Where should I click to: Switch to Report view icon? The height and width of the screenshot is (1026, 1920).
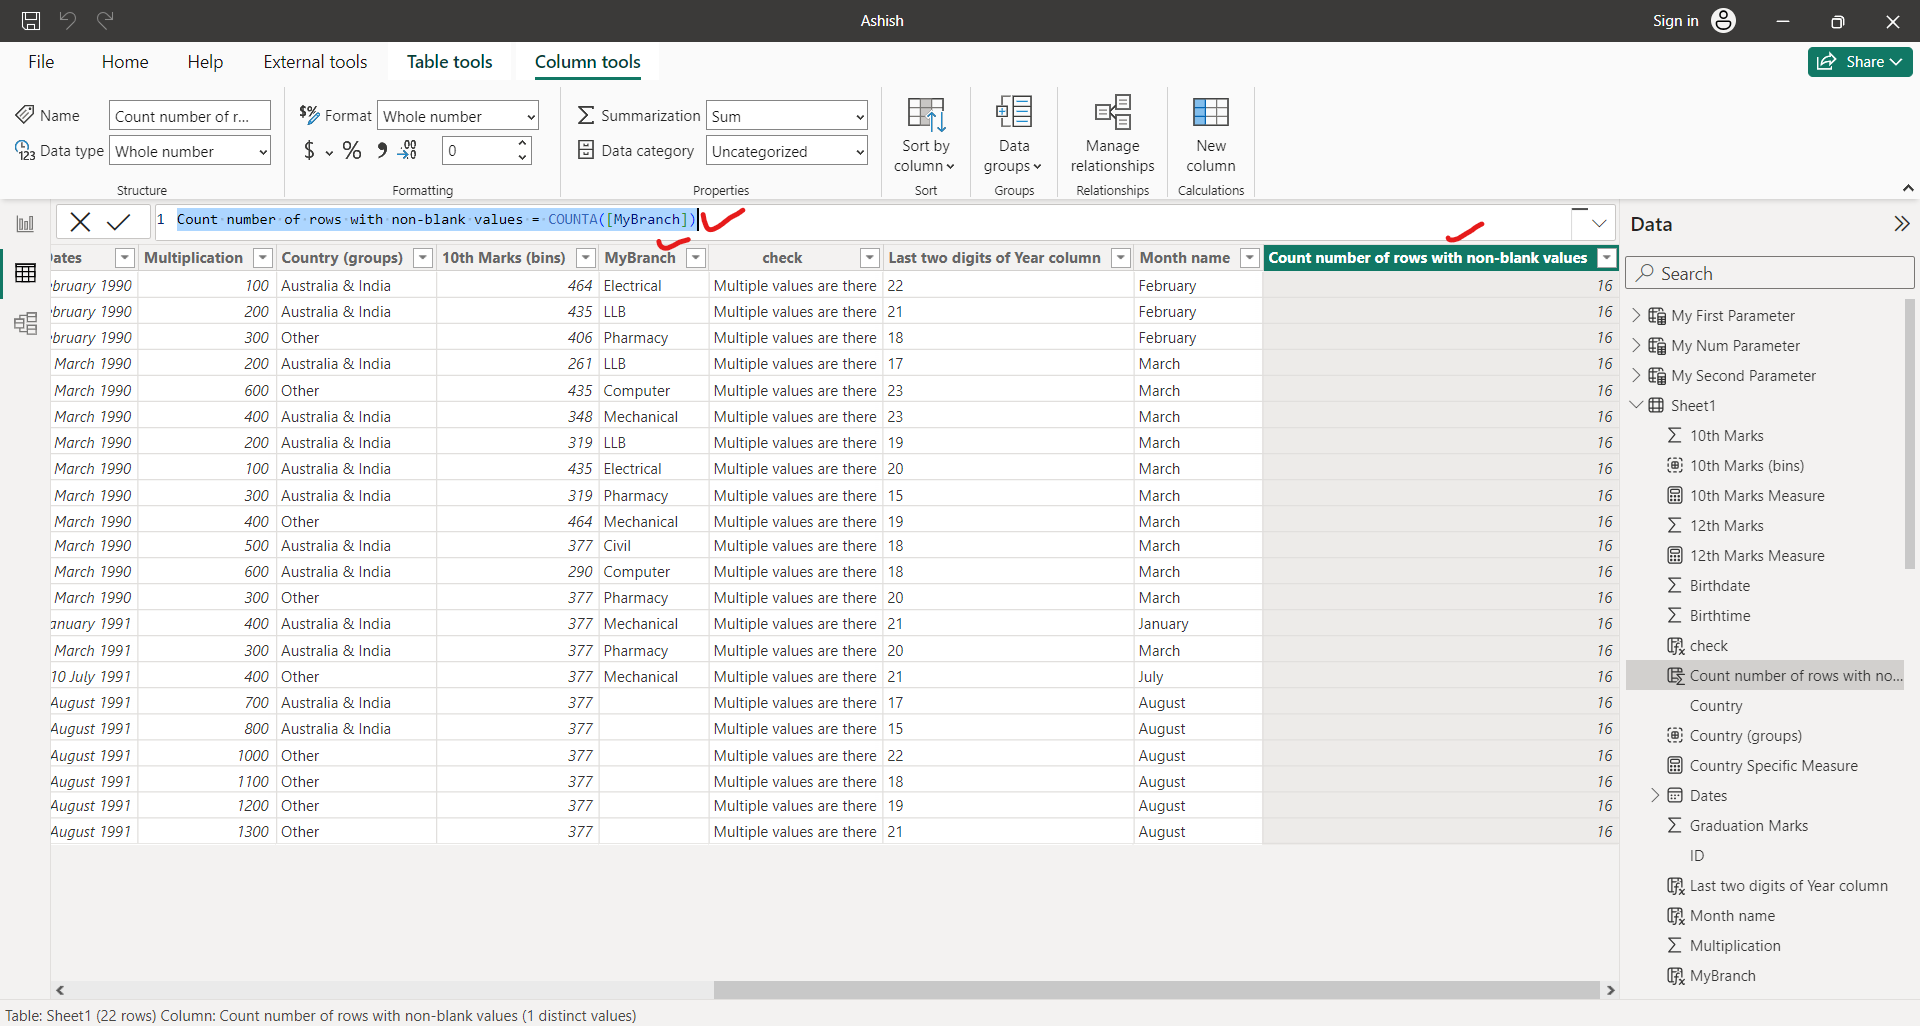pos(25,224)
